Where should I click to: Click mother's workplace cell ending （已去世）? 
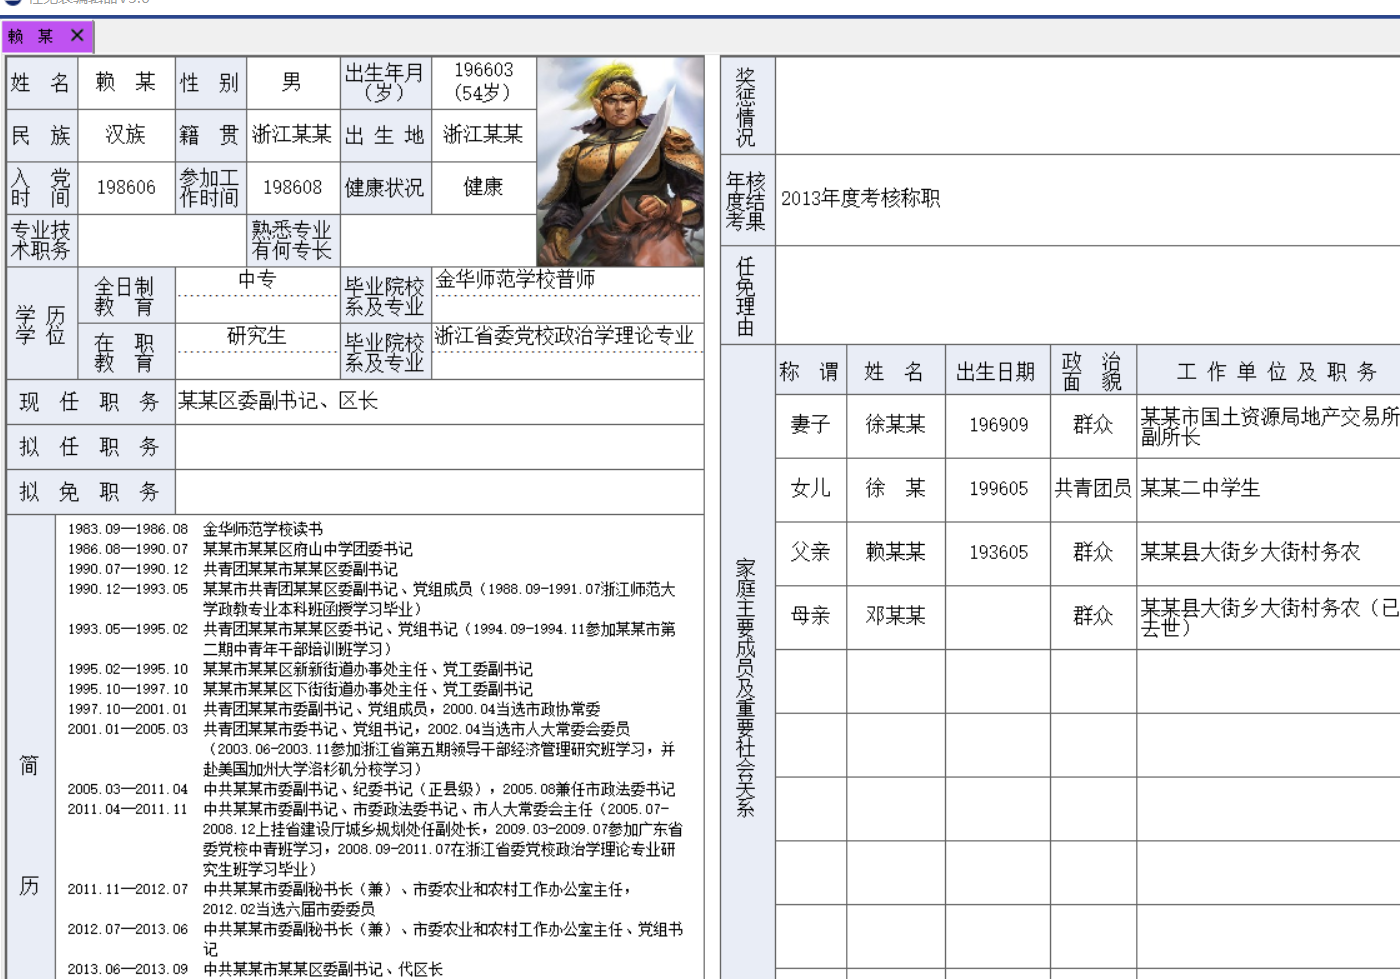(1269, 617)
